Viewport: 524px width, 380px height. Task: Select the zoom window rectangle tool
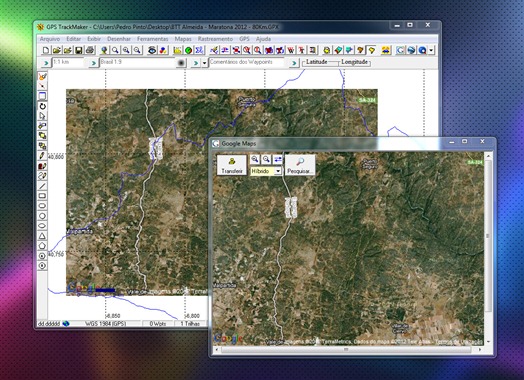pos(42,96)
